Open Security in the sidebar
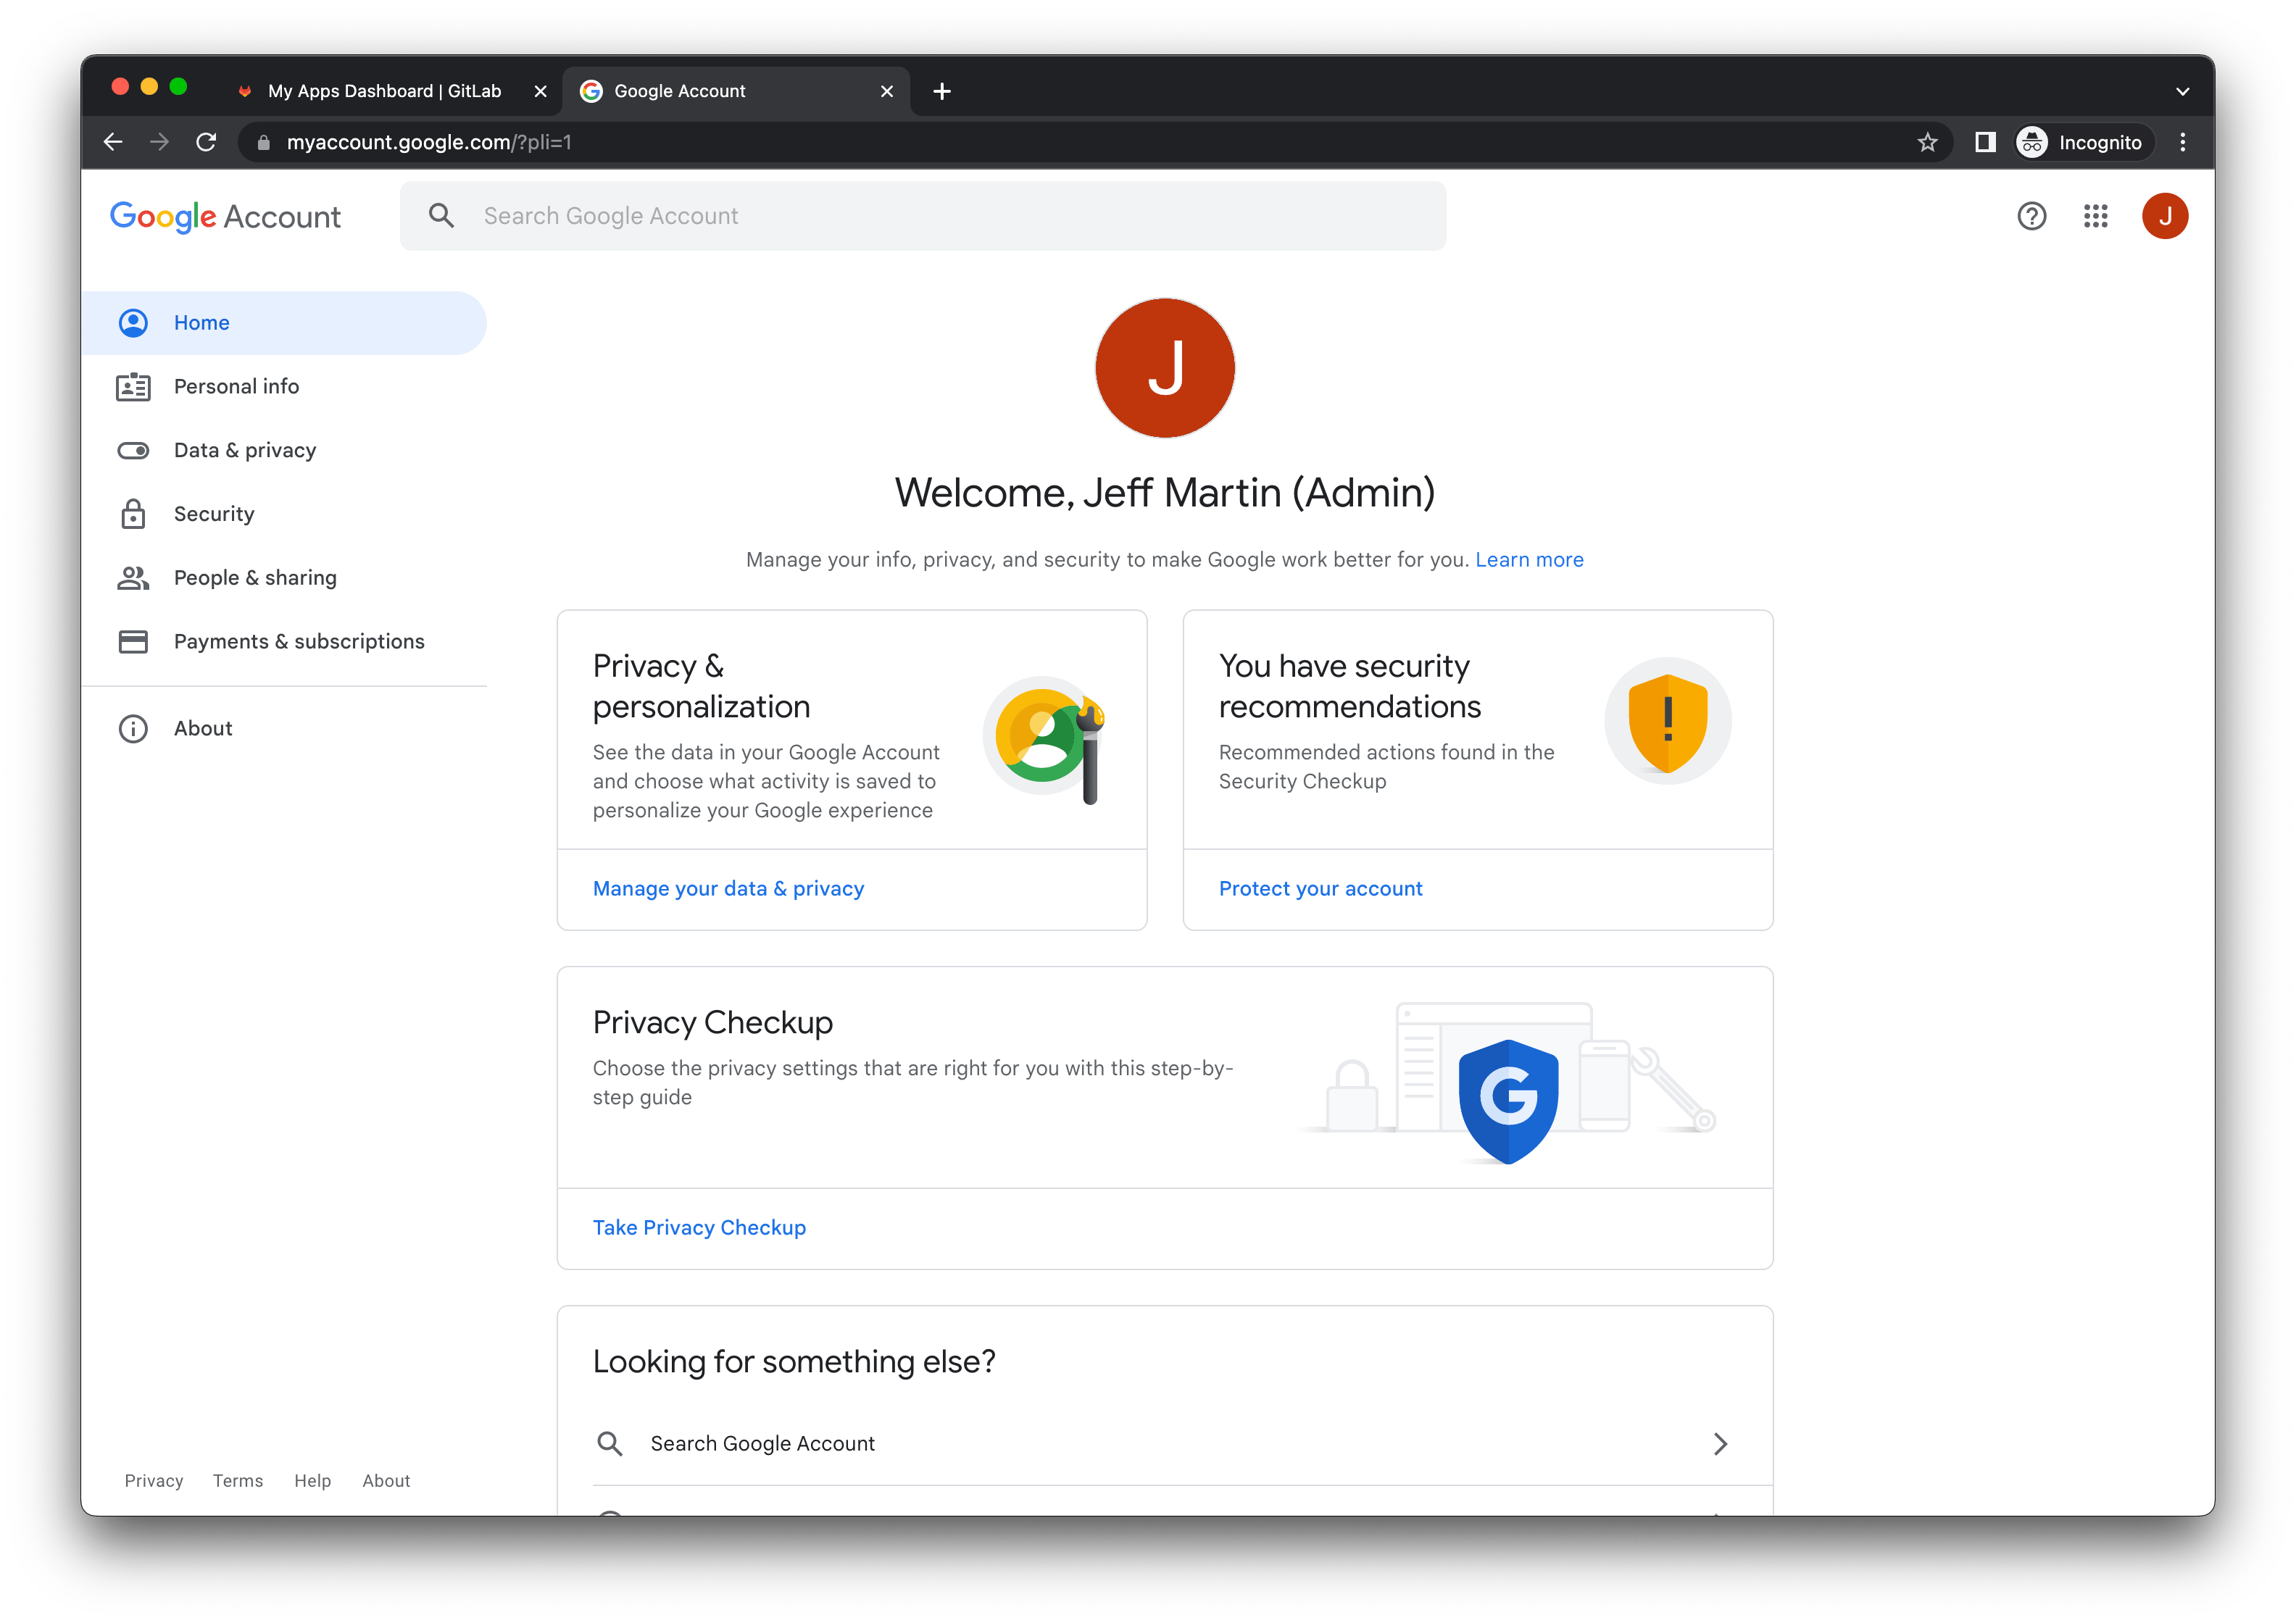The width and height of the screenshot is (2296, 1623). (x=284, y=514)
